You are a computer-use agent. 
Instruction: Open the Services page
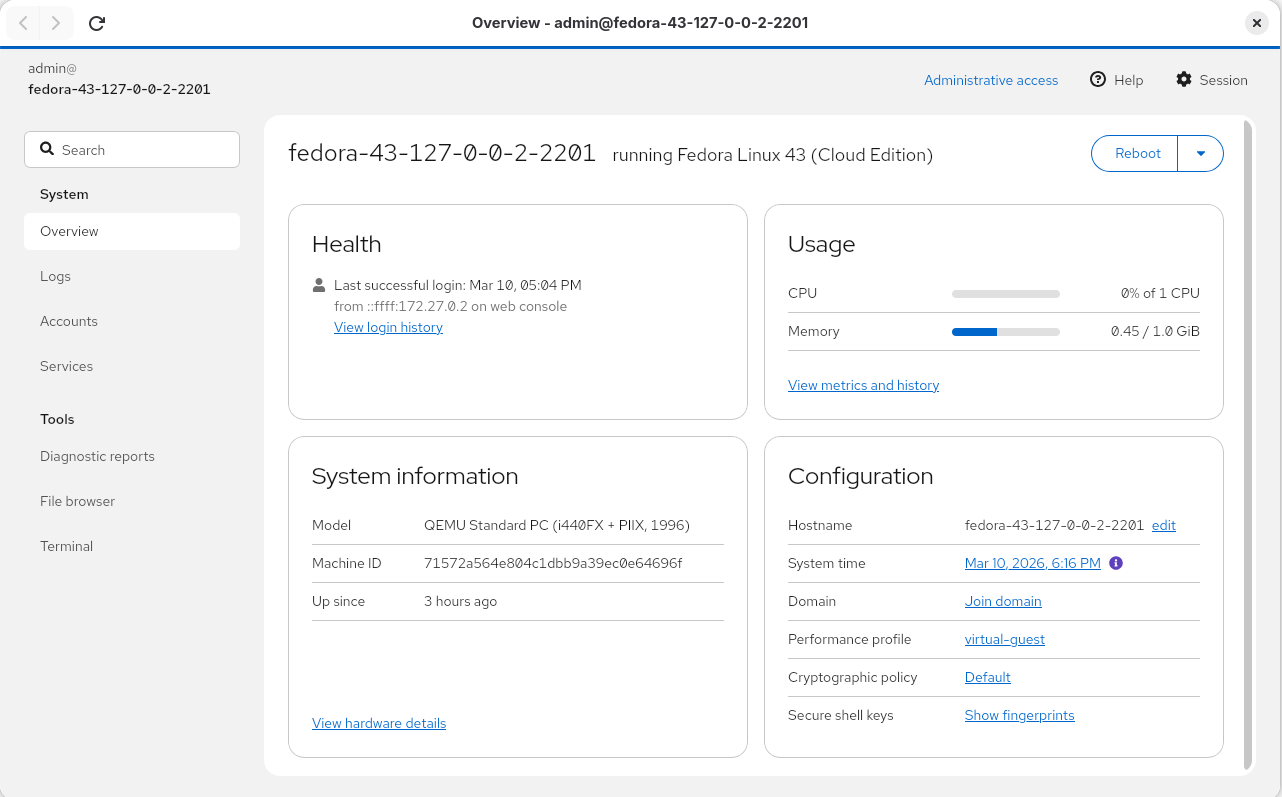66,366
